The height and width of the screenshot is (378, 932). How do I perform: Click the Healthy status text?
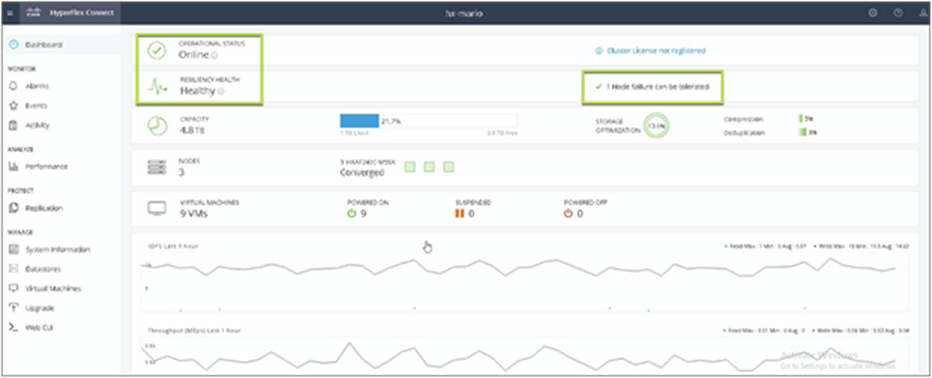(197, 92)
